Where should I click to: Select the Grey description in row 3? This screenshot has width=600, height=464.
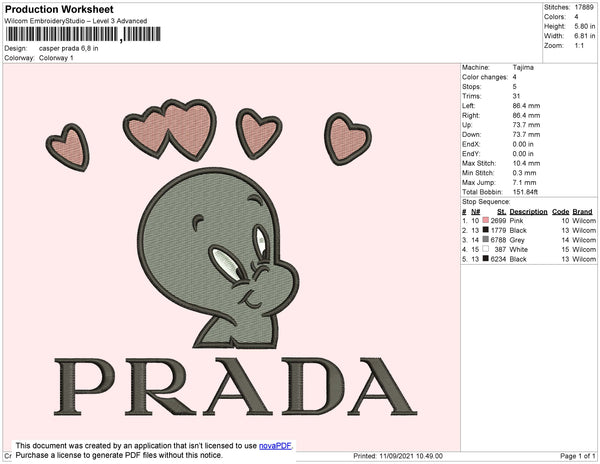(517, 240)
